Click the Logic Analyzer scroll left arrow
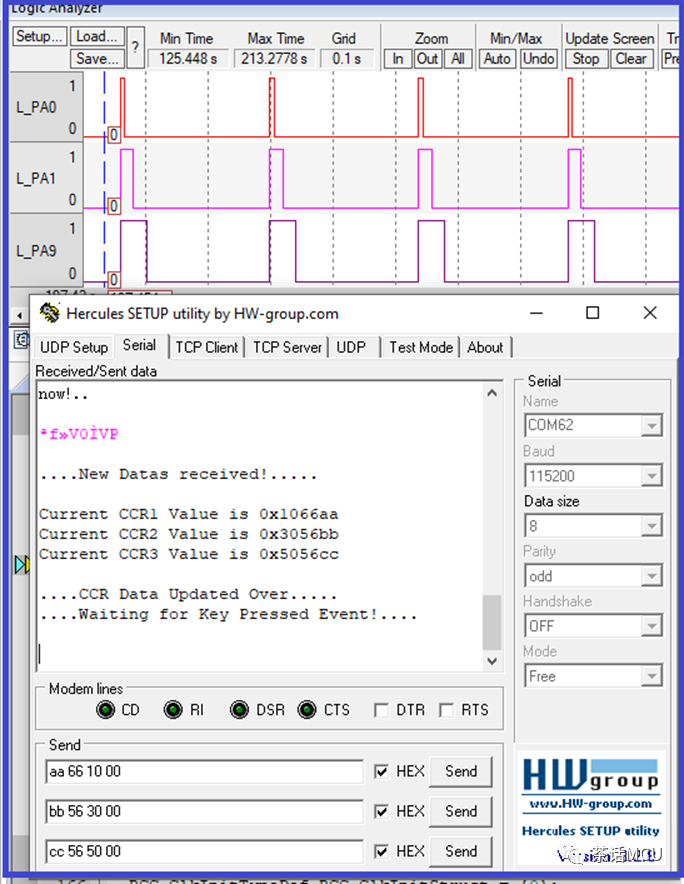The height and width of the screenshot is (884, 684). point(20,316)
